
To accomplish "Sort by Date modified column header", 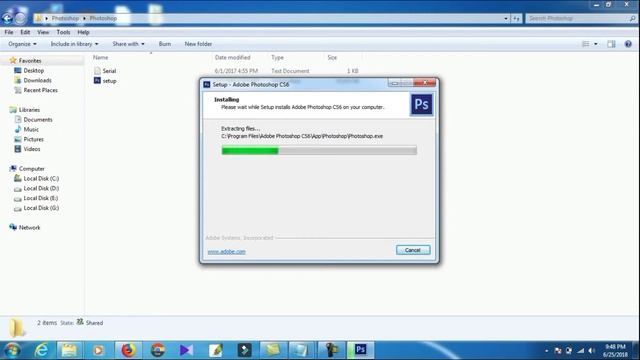I will [x=232, y=58].
